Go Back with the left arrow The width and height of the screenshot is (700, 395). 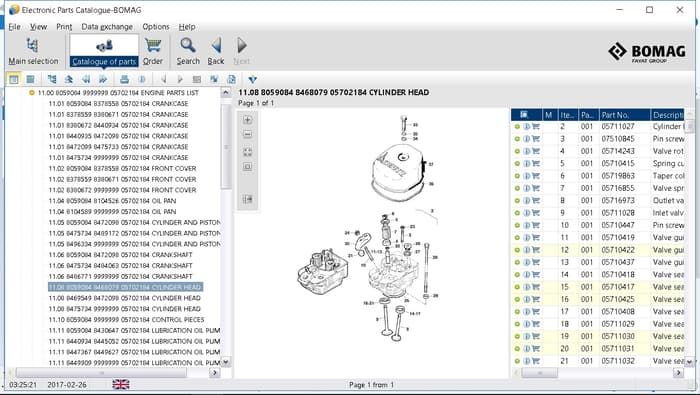click(216, 52)
